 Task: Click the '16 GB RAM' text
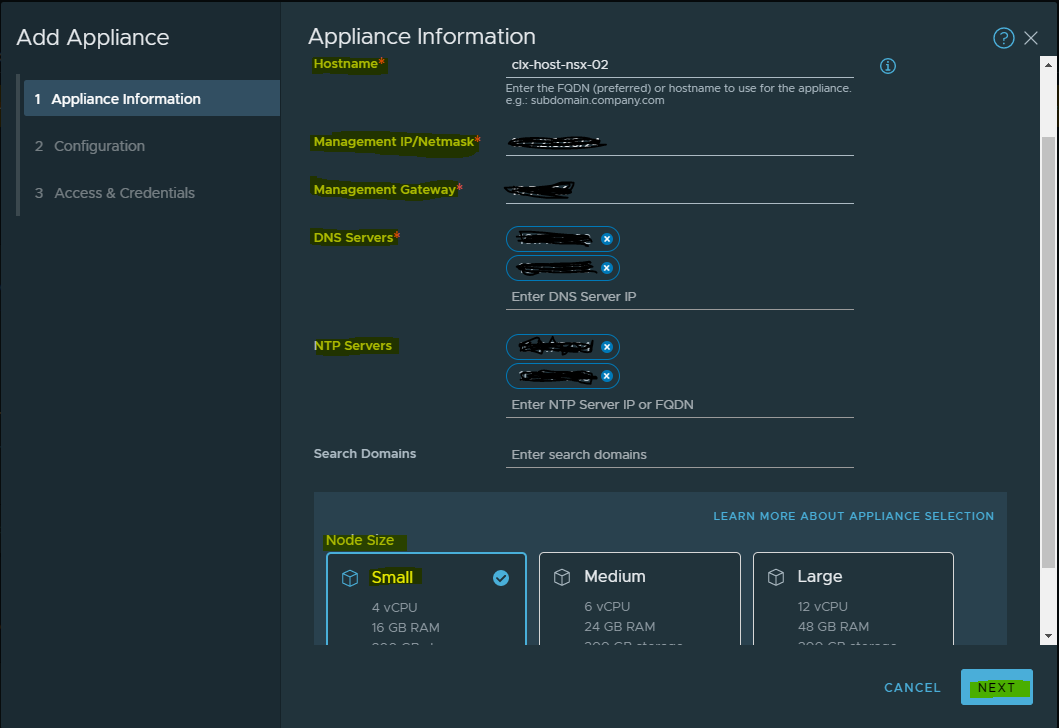[x=405, y=627]
